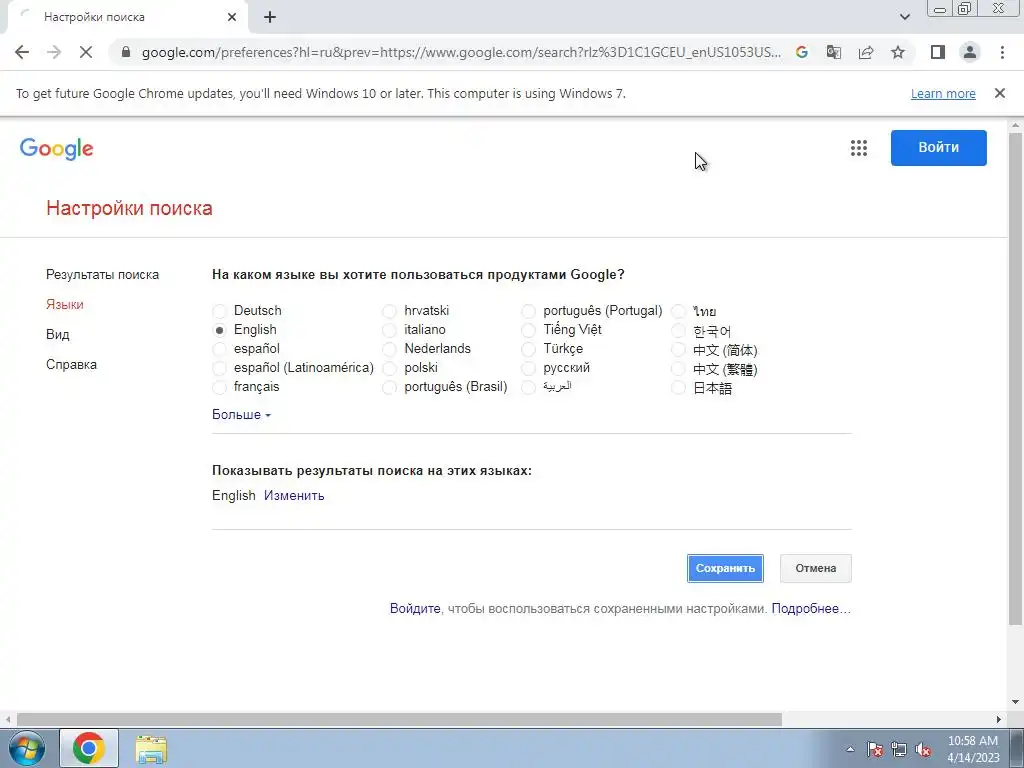Click the horizontal scrollbar thumb
The height and width of the screenshot is (768, 1024).
(x=398, y=719)
